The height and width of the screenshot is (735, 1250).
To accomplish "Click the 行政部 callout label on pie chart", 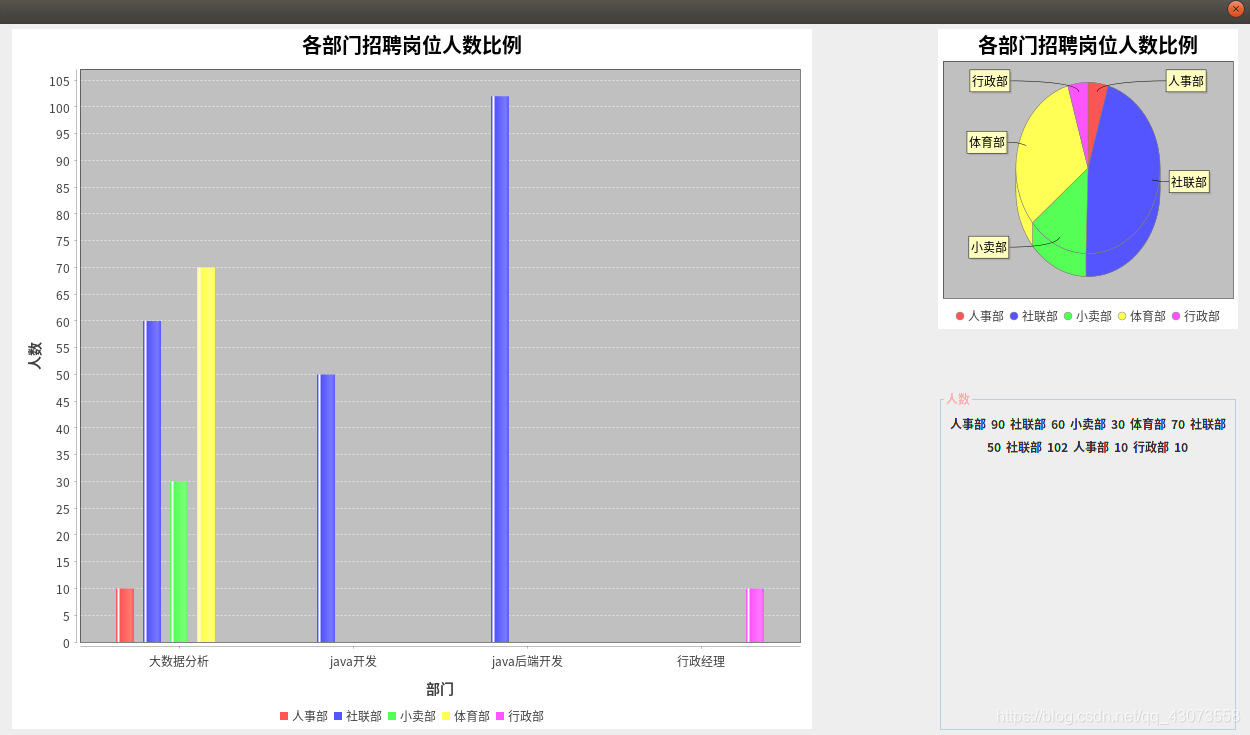I will click(990, 81).
